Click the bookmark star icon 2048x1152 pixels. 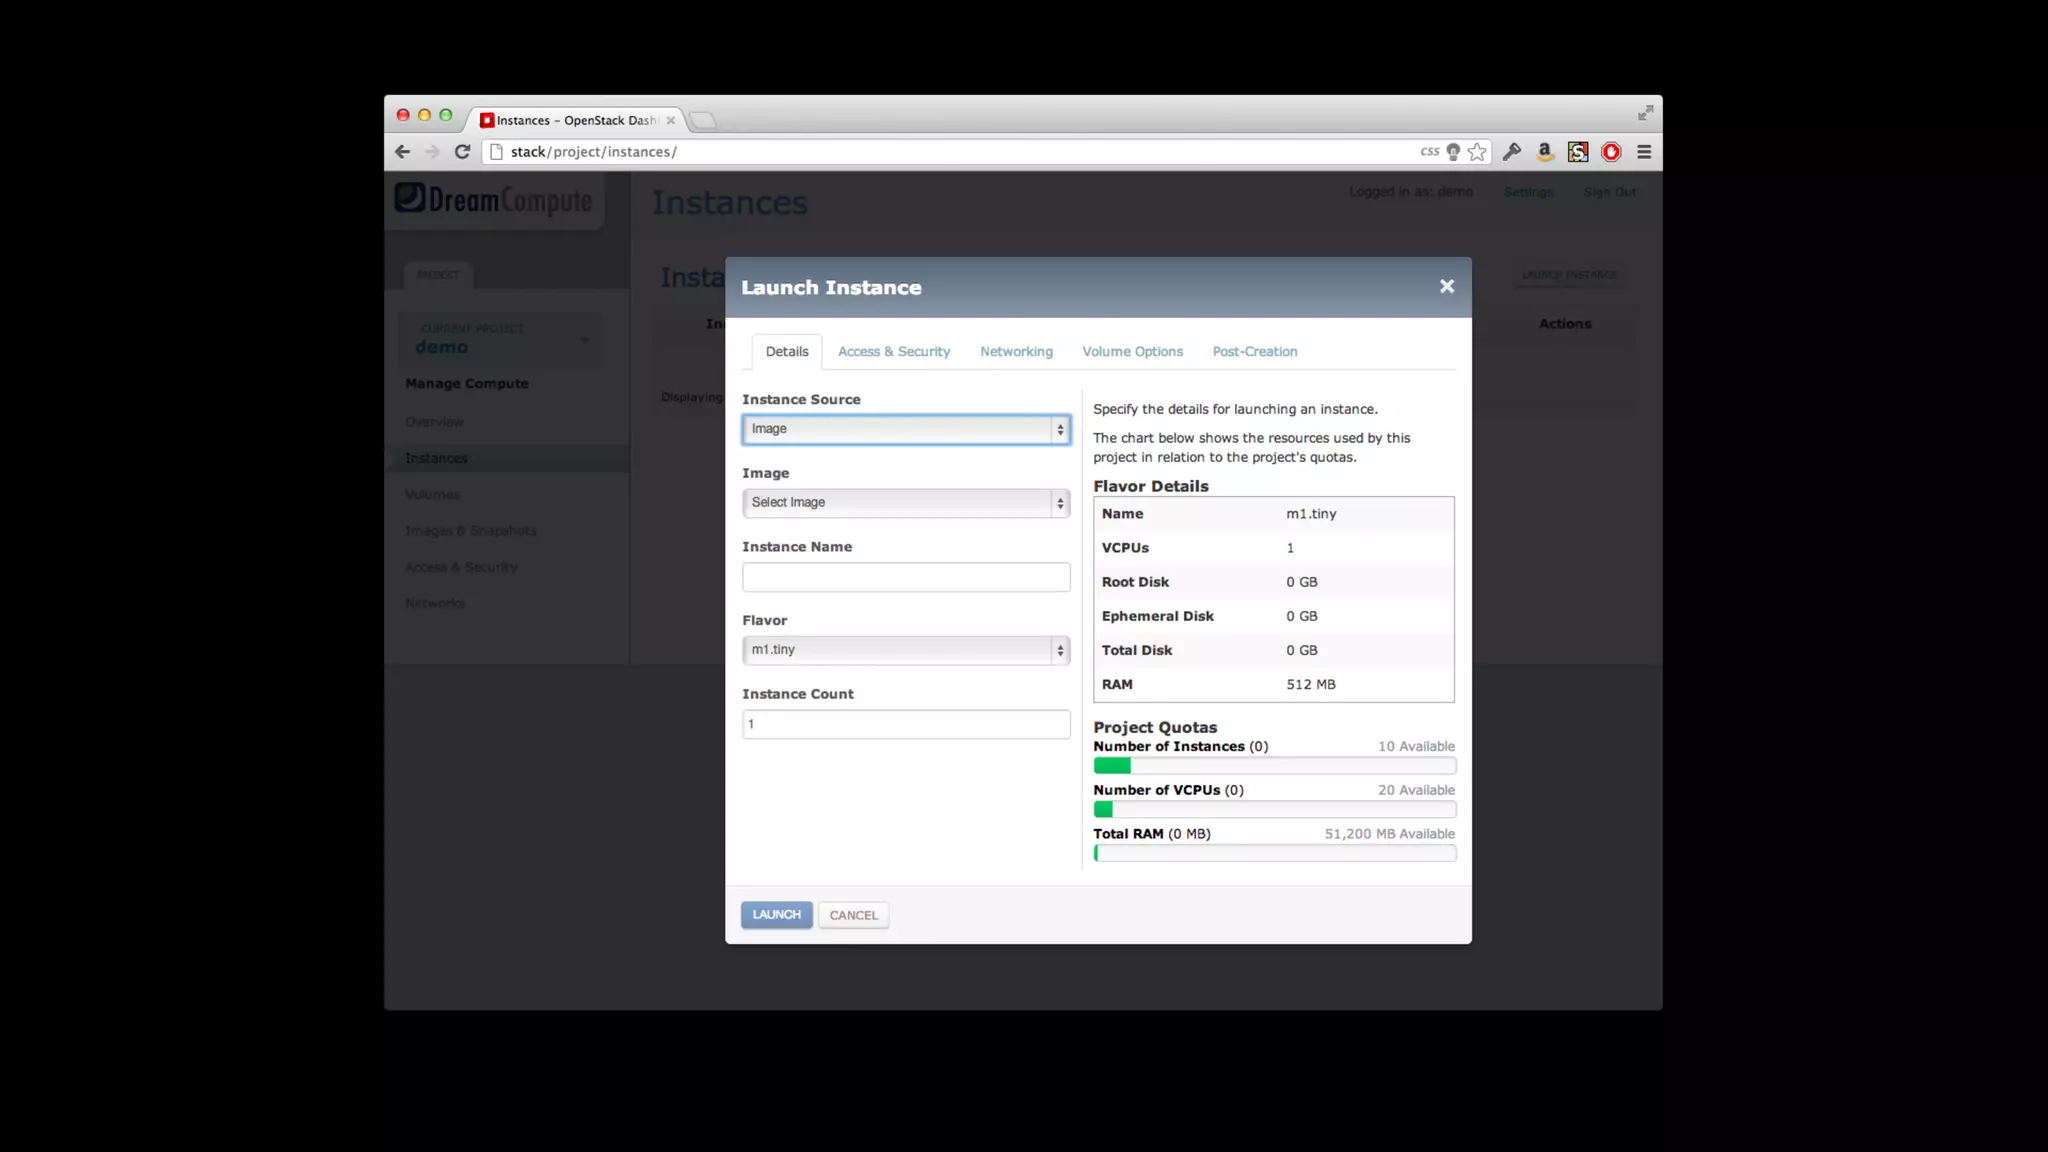coord(1477,152)
